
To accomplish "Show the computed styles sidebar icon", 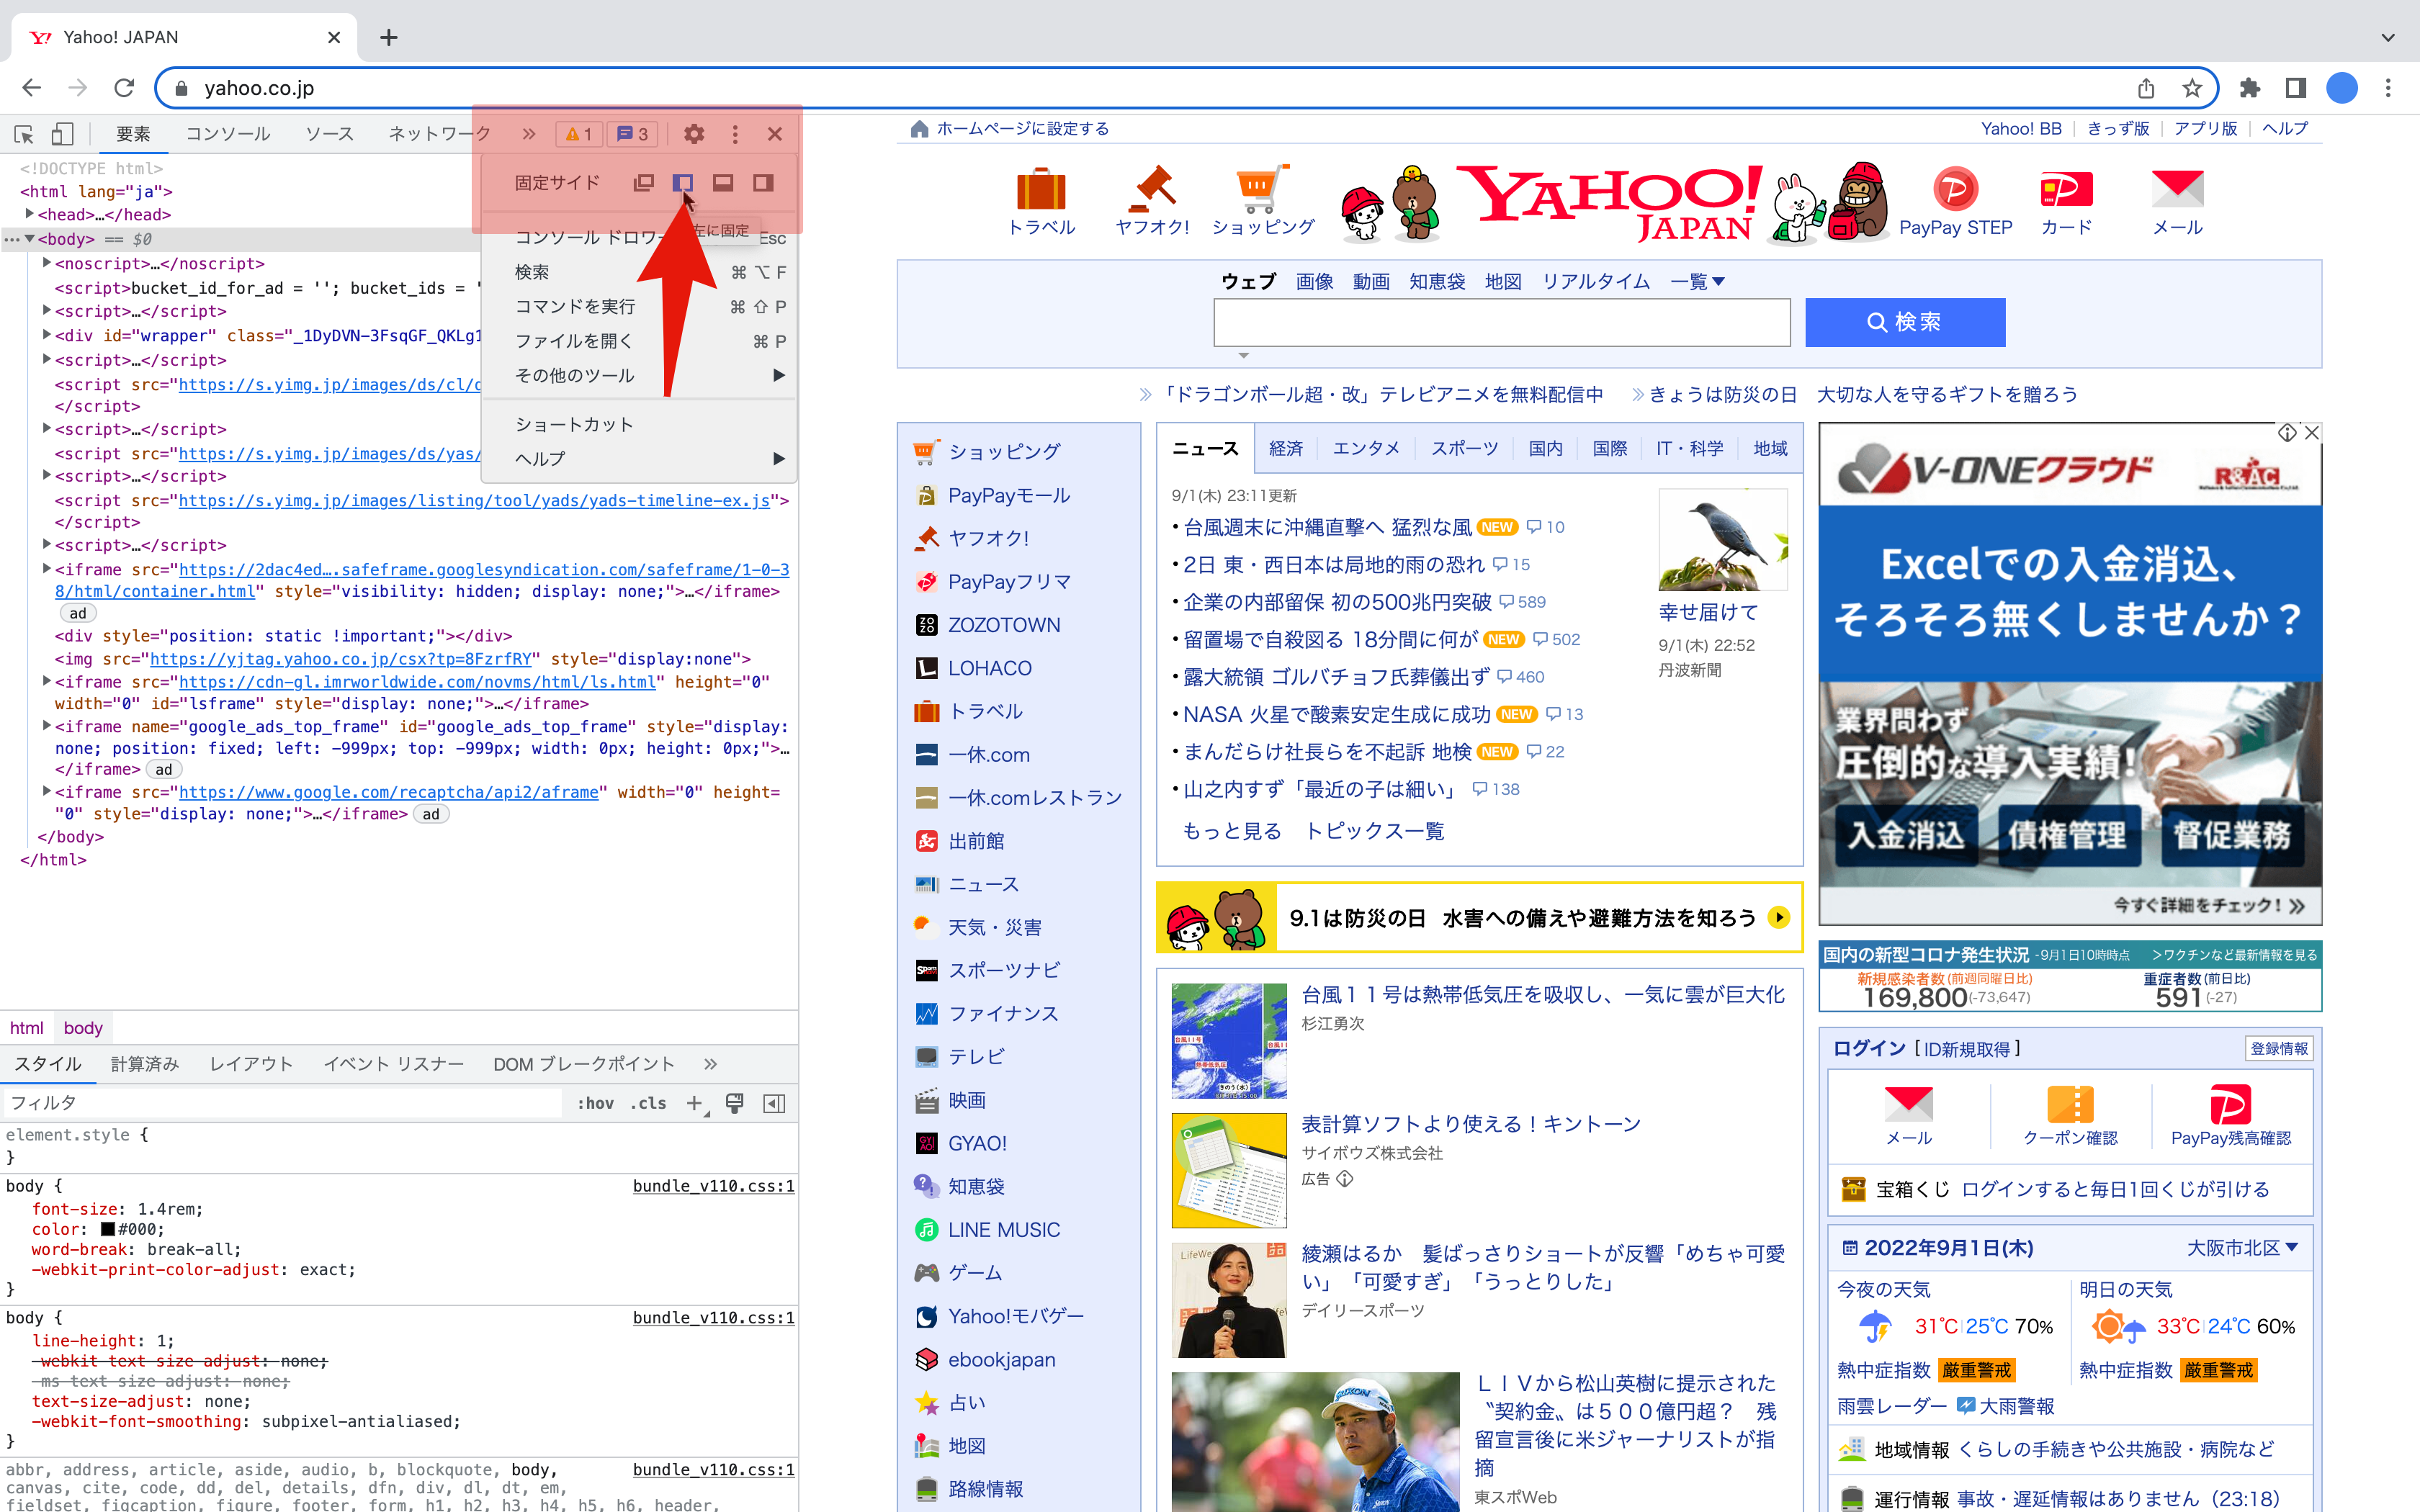I will [774, 1103].
